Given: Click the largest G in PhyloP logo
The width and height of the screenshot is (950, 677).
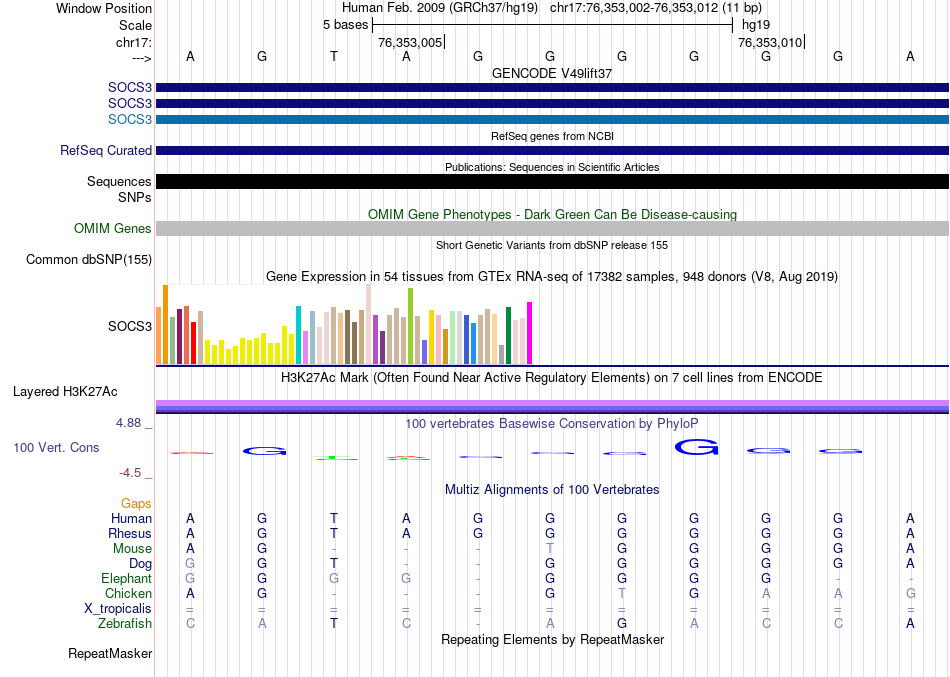Looking at the screenshot, I should (x=696, y=447).
